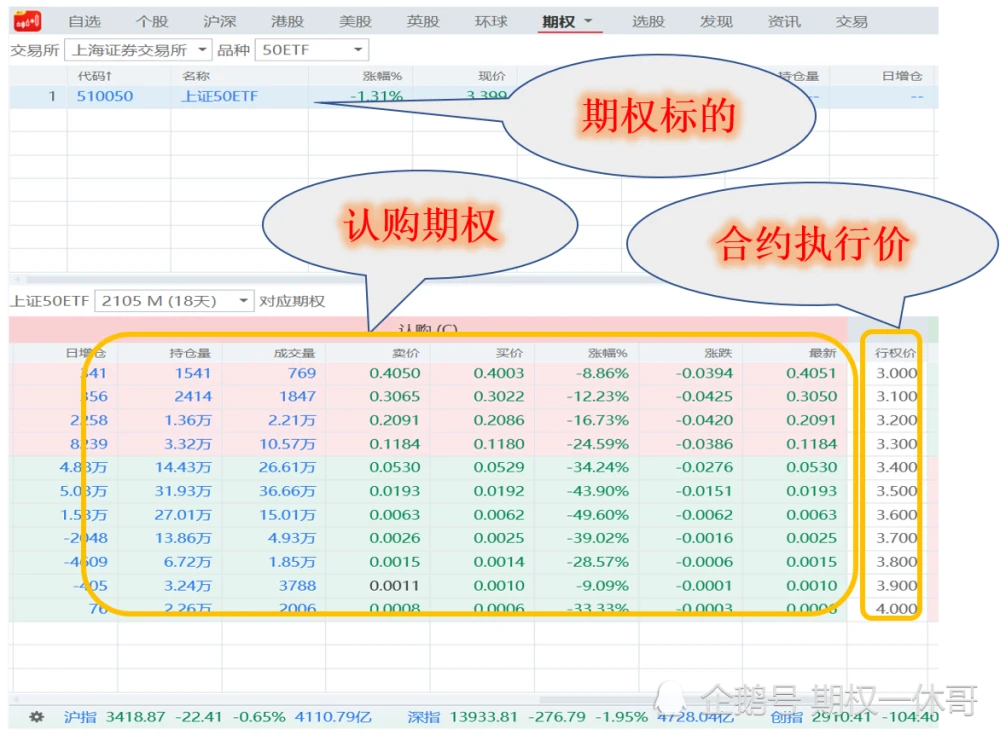Sort options by 成交量 column header
1000x735 pixels.
294,353
